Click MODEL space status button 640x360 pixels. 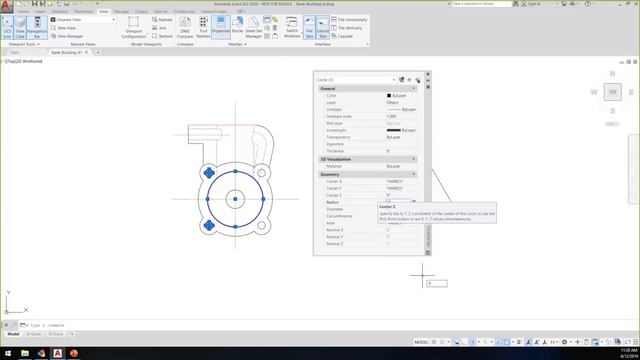[x=421, y=342]
